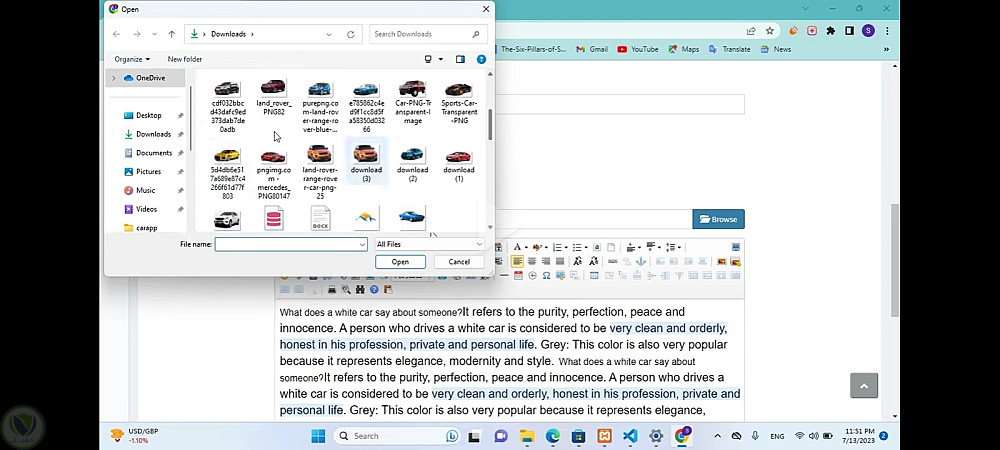1000x450 pixels.
Task: Select the download (3) image file
Action: click(x=366, y=163)
